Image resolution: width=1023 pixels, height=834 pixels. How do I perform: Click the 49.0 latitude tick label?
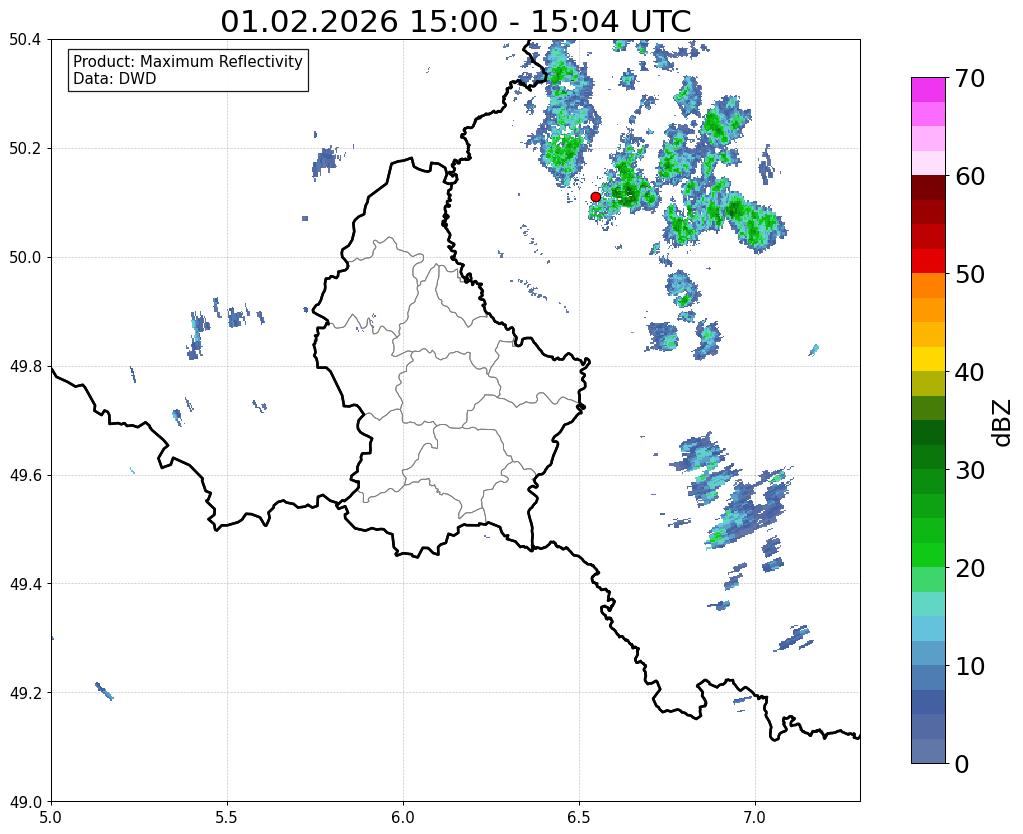pyautogui.click(x=25, y=802)
